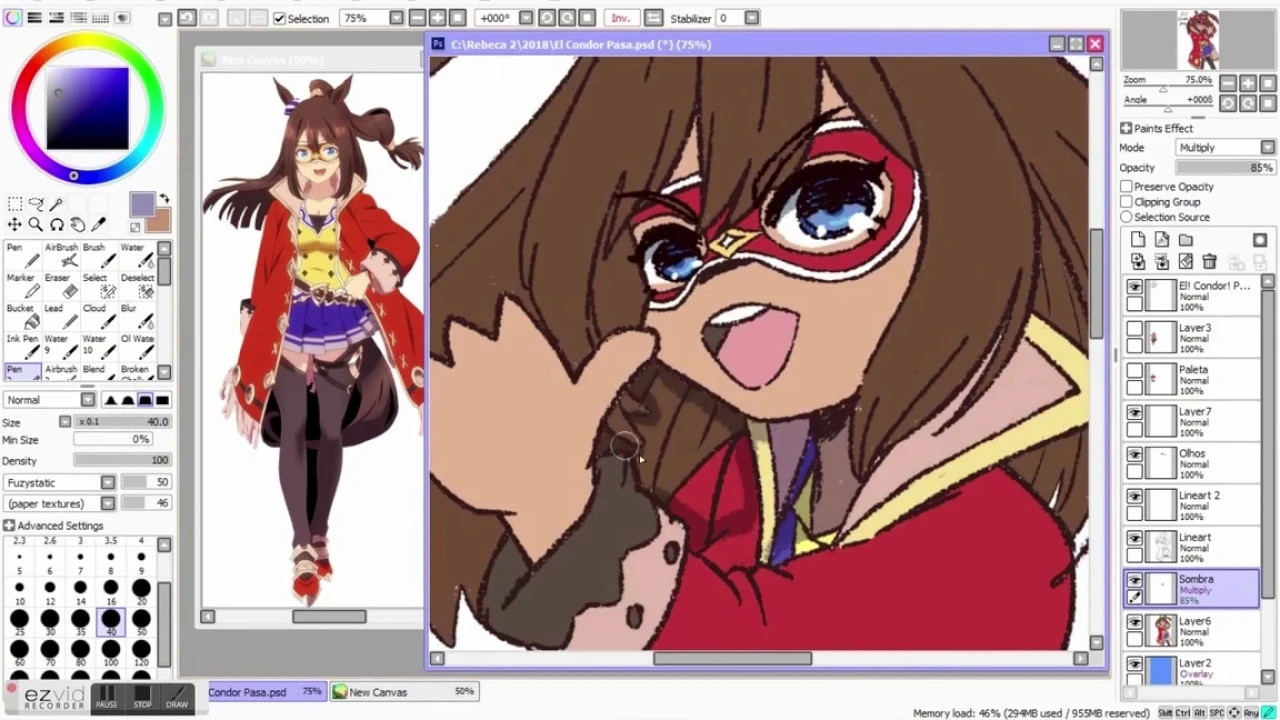Select the brush size 50 preset
The height and width of the screenshot is (720, 1280).
(141, 625)
